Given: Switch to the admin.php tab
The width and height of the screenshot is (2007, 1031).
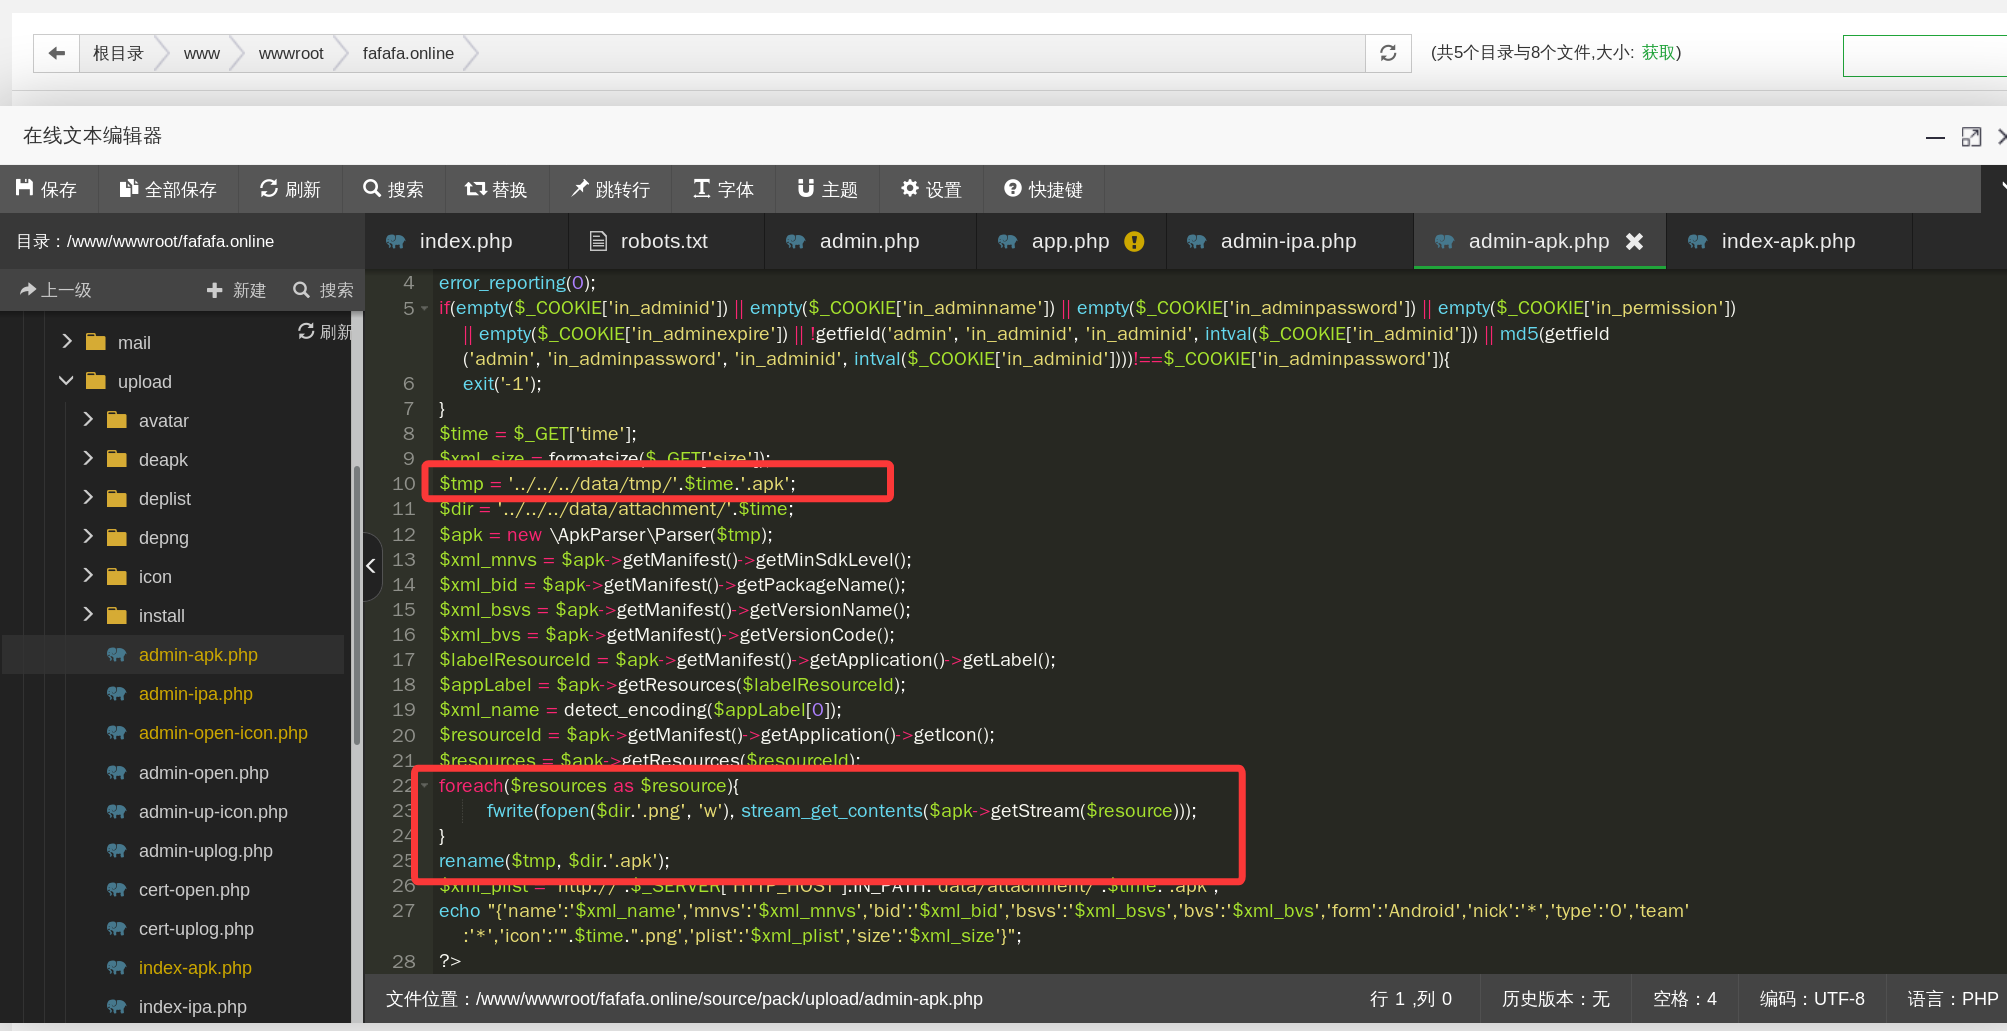Looking at the screenshot, I should 869,241.
